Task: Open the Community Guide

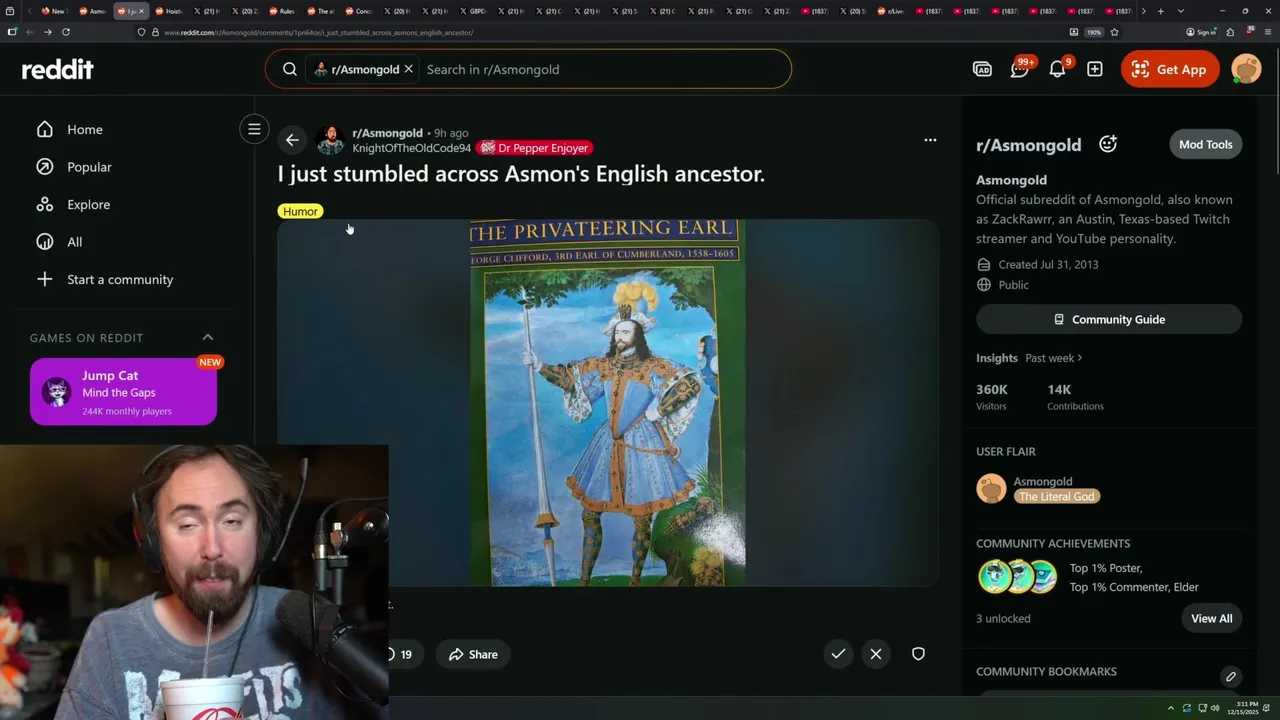Action: (1109, 319)
